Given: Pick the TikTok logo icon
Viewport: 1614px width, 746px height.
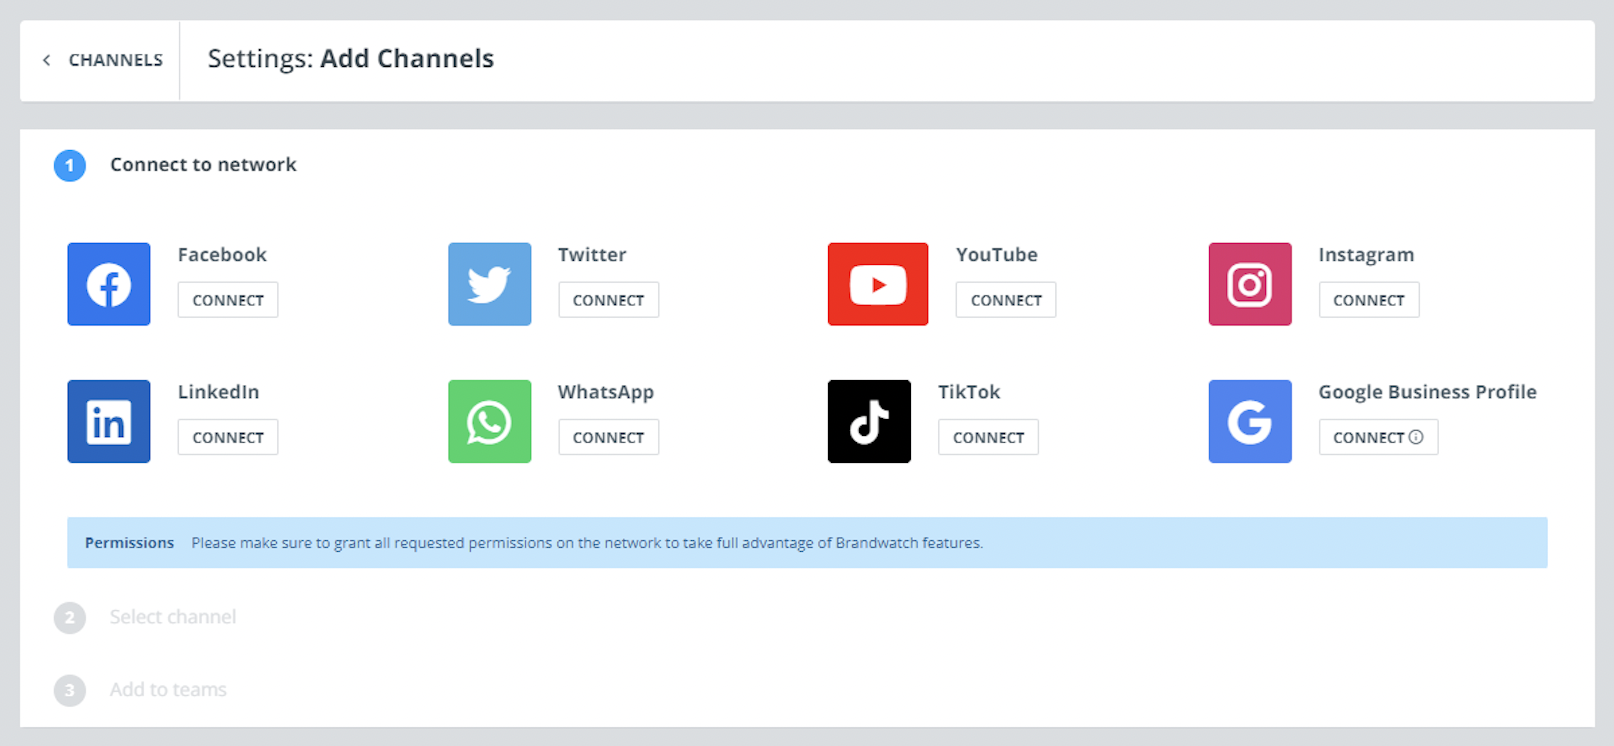Looking at the screenshot, I should click(869, 421).
